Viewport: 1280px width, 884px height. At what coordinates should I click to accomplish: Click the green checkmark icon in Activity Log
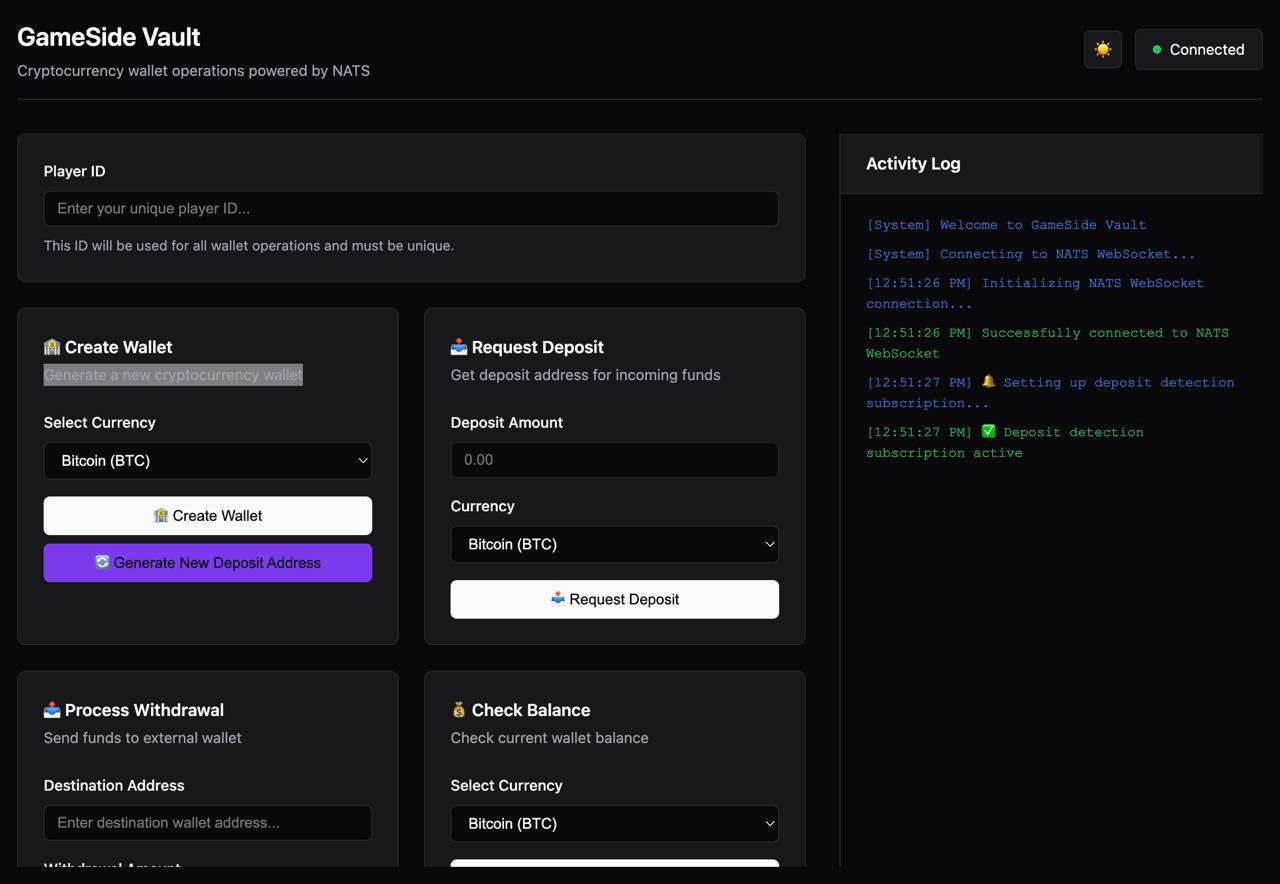click(x=988, y=432)
